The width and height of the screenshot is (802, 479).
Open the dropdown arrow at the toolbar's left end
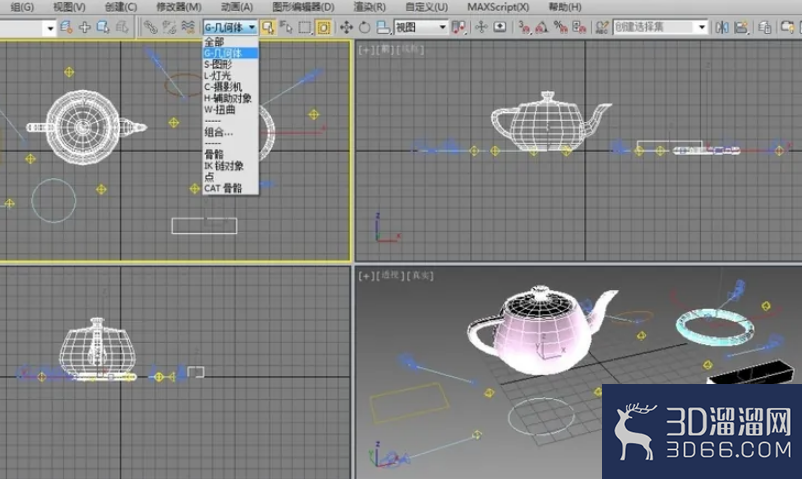tap(50, 28)
